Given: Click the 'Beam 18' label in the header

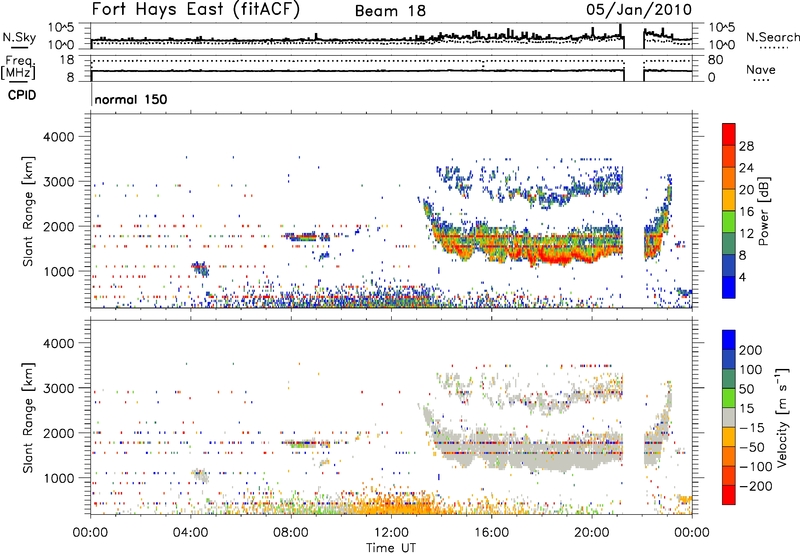Looking at the screenshot, I should pyautogui.click(x=390, y=11).
